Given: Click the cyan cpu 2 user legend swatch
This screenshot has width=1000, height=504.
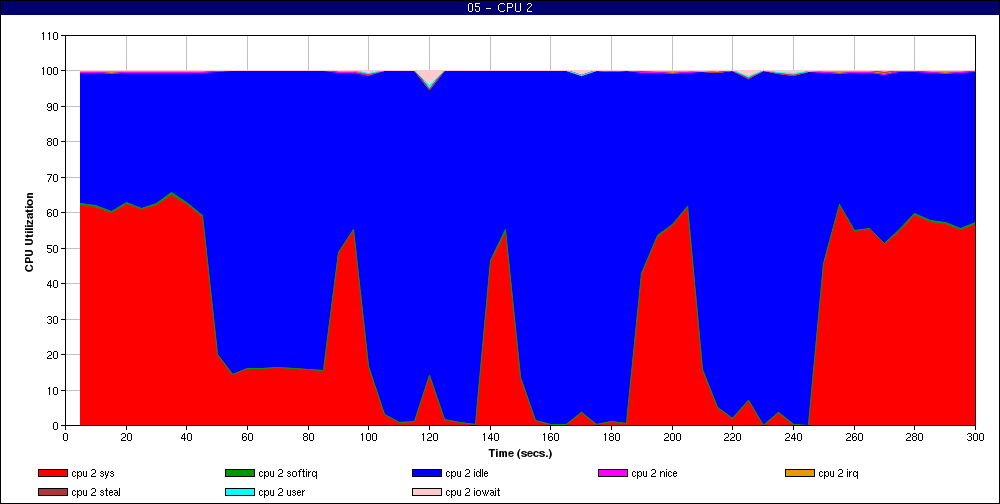Looking at the screenshot, I should [x=239, y=493].
